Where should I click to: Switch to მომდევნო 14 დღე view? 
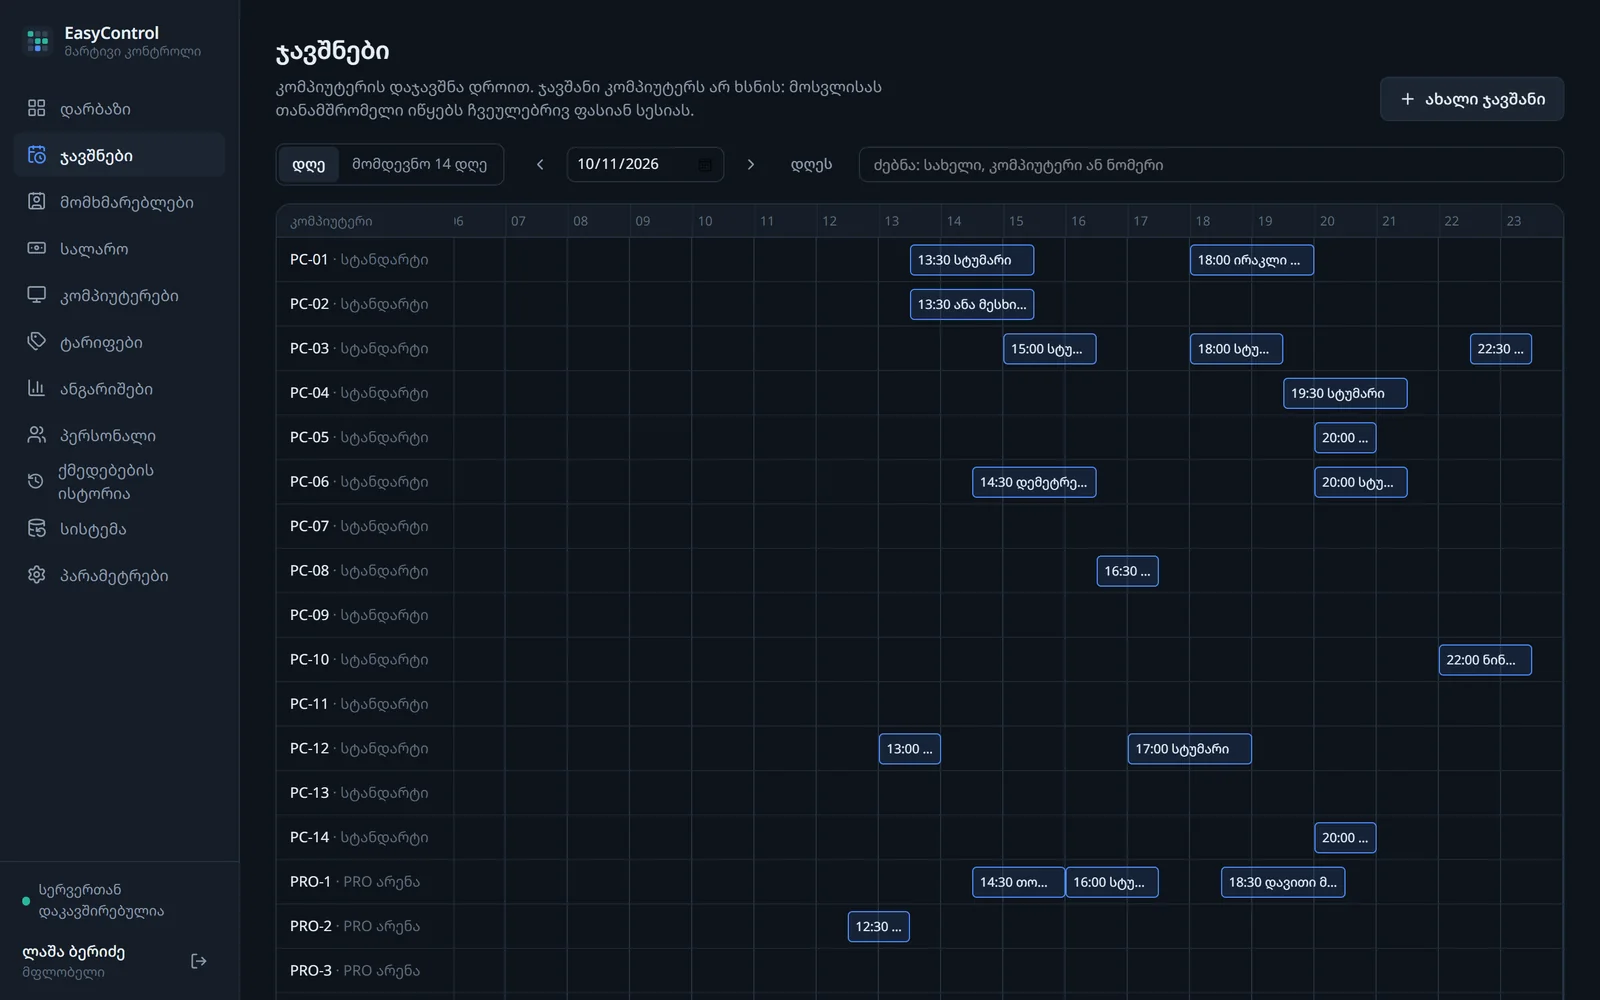coord(419,165)
